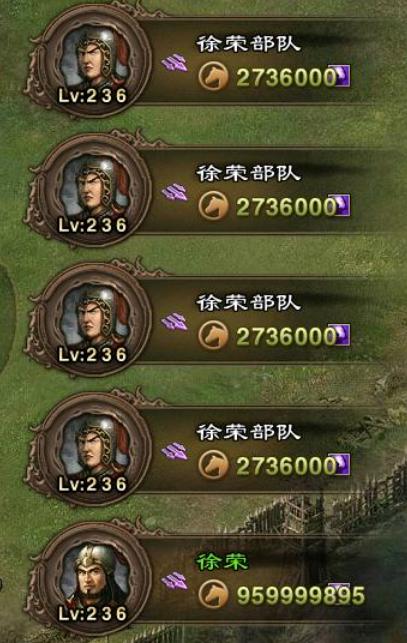Click the cavalry horse icon in first row
This screenshot has width=407, height=643.
[x=213, y=77]
